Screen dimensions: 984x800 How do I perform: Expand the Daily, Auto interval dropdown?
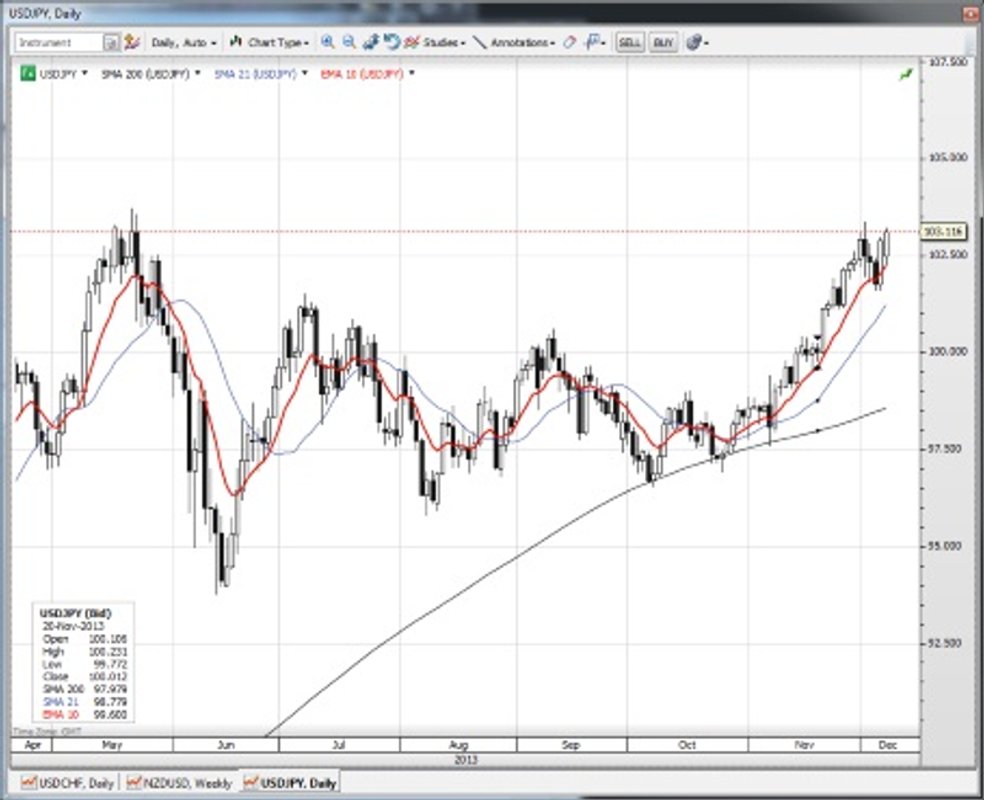coord(183,43)
